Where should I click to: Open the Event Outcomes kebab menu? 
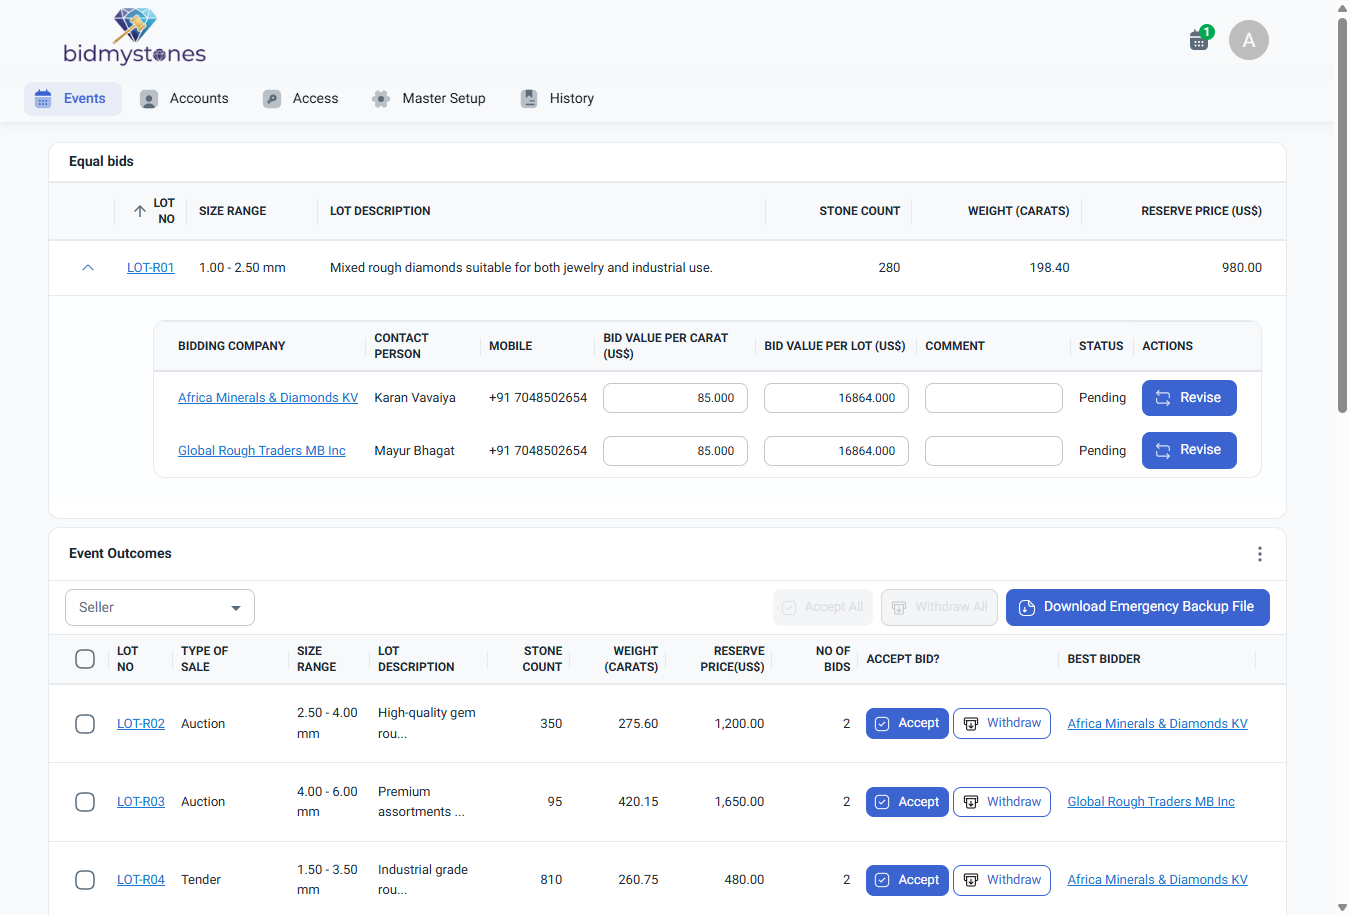point(1260,554)
